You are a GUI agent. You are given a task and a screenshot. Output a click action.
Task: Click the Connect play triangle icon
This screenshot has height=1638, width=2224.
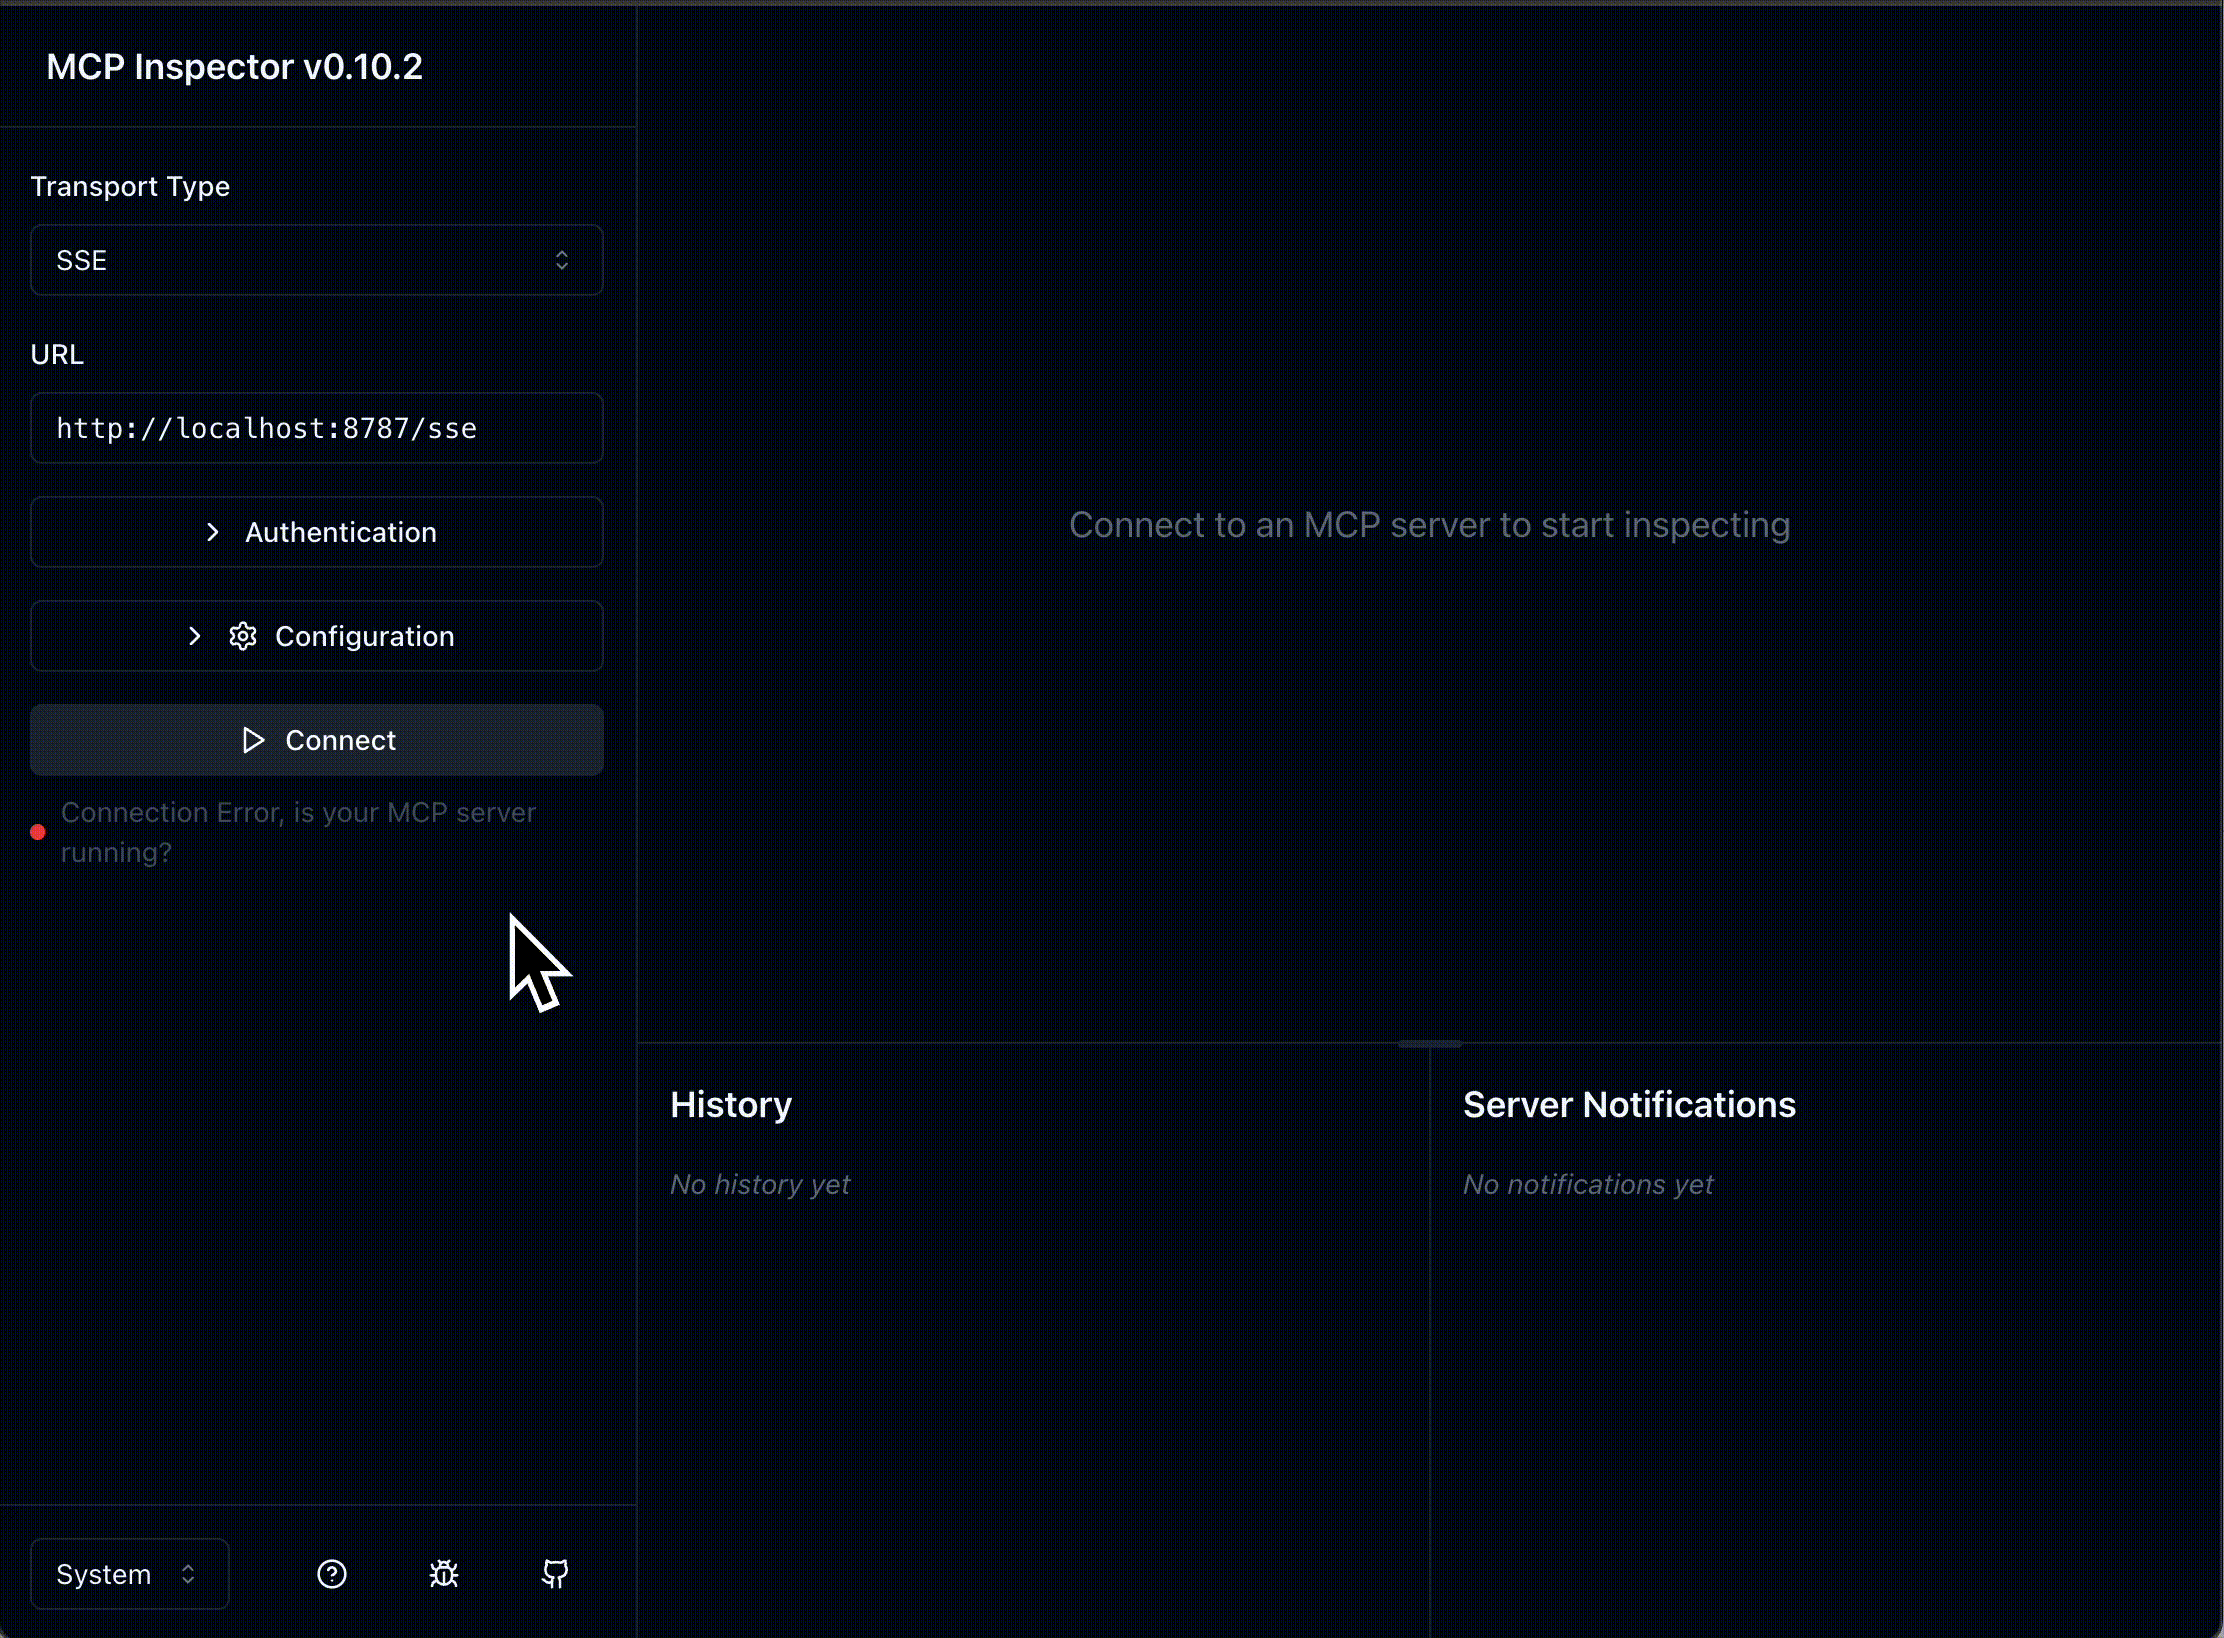[x=254, y=740]
